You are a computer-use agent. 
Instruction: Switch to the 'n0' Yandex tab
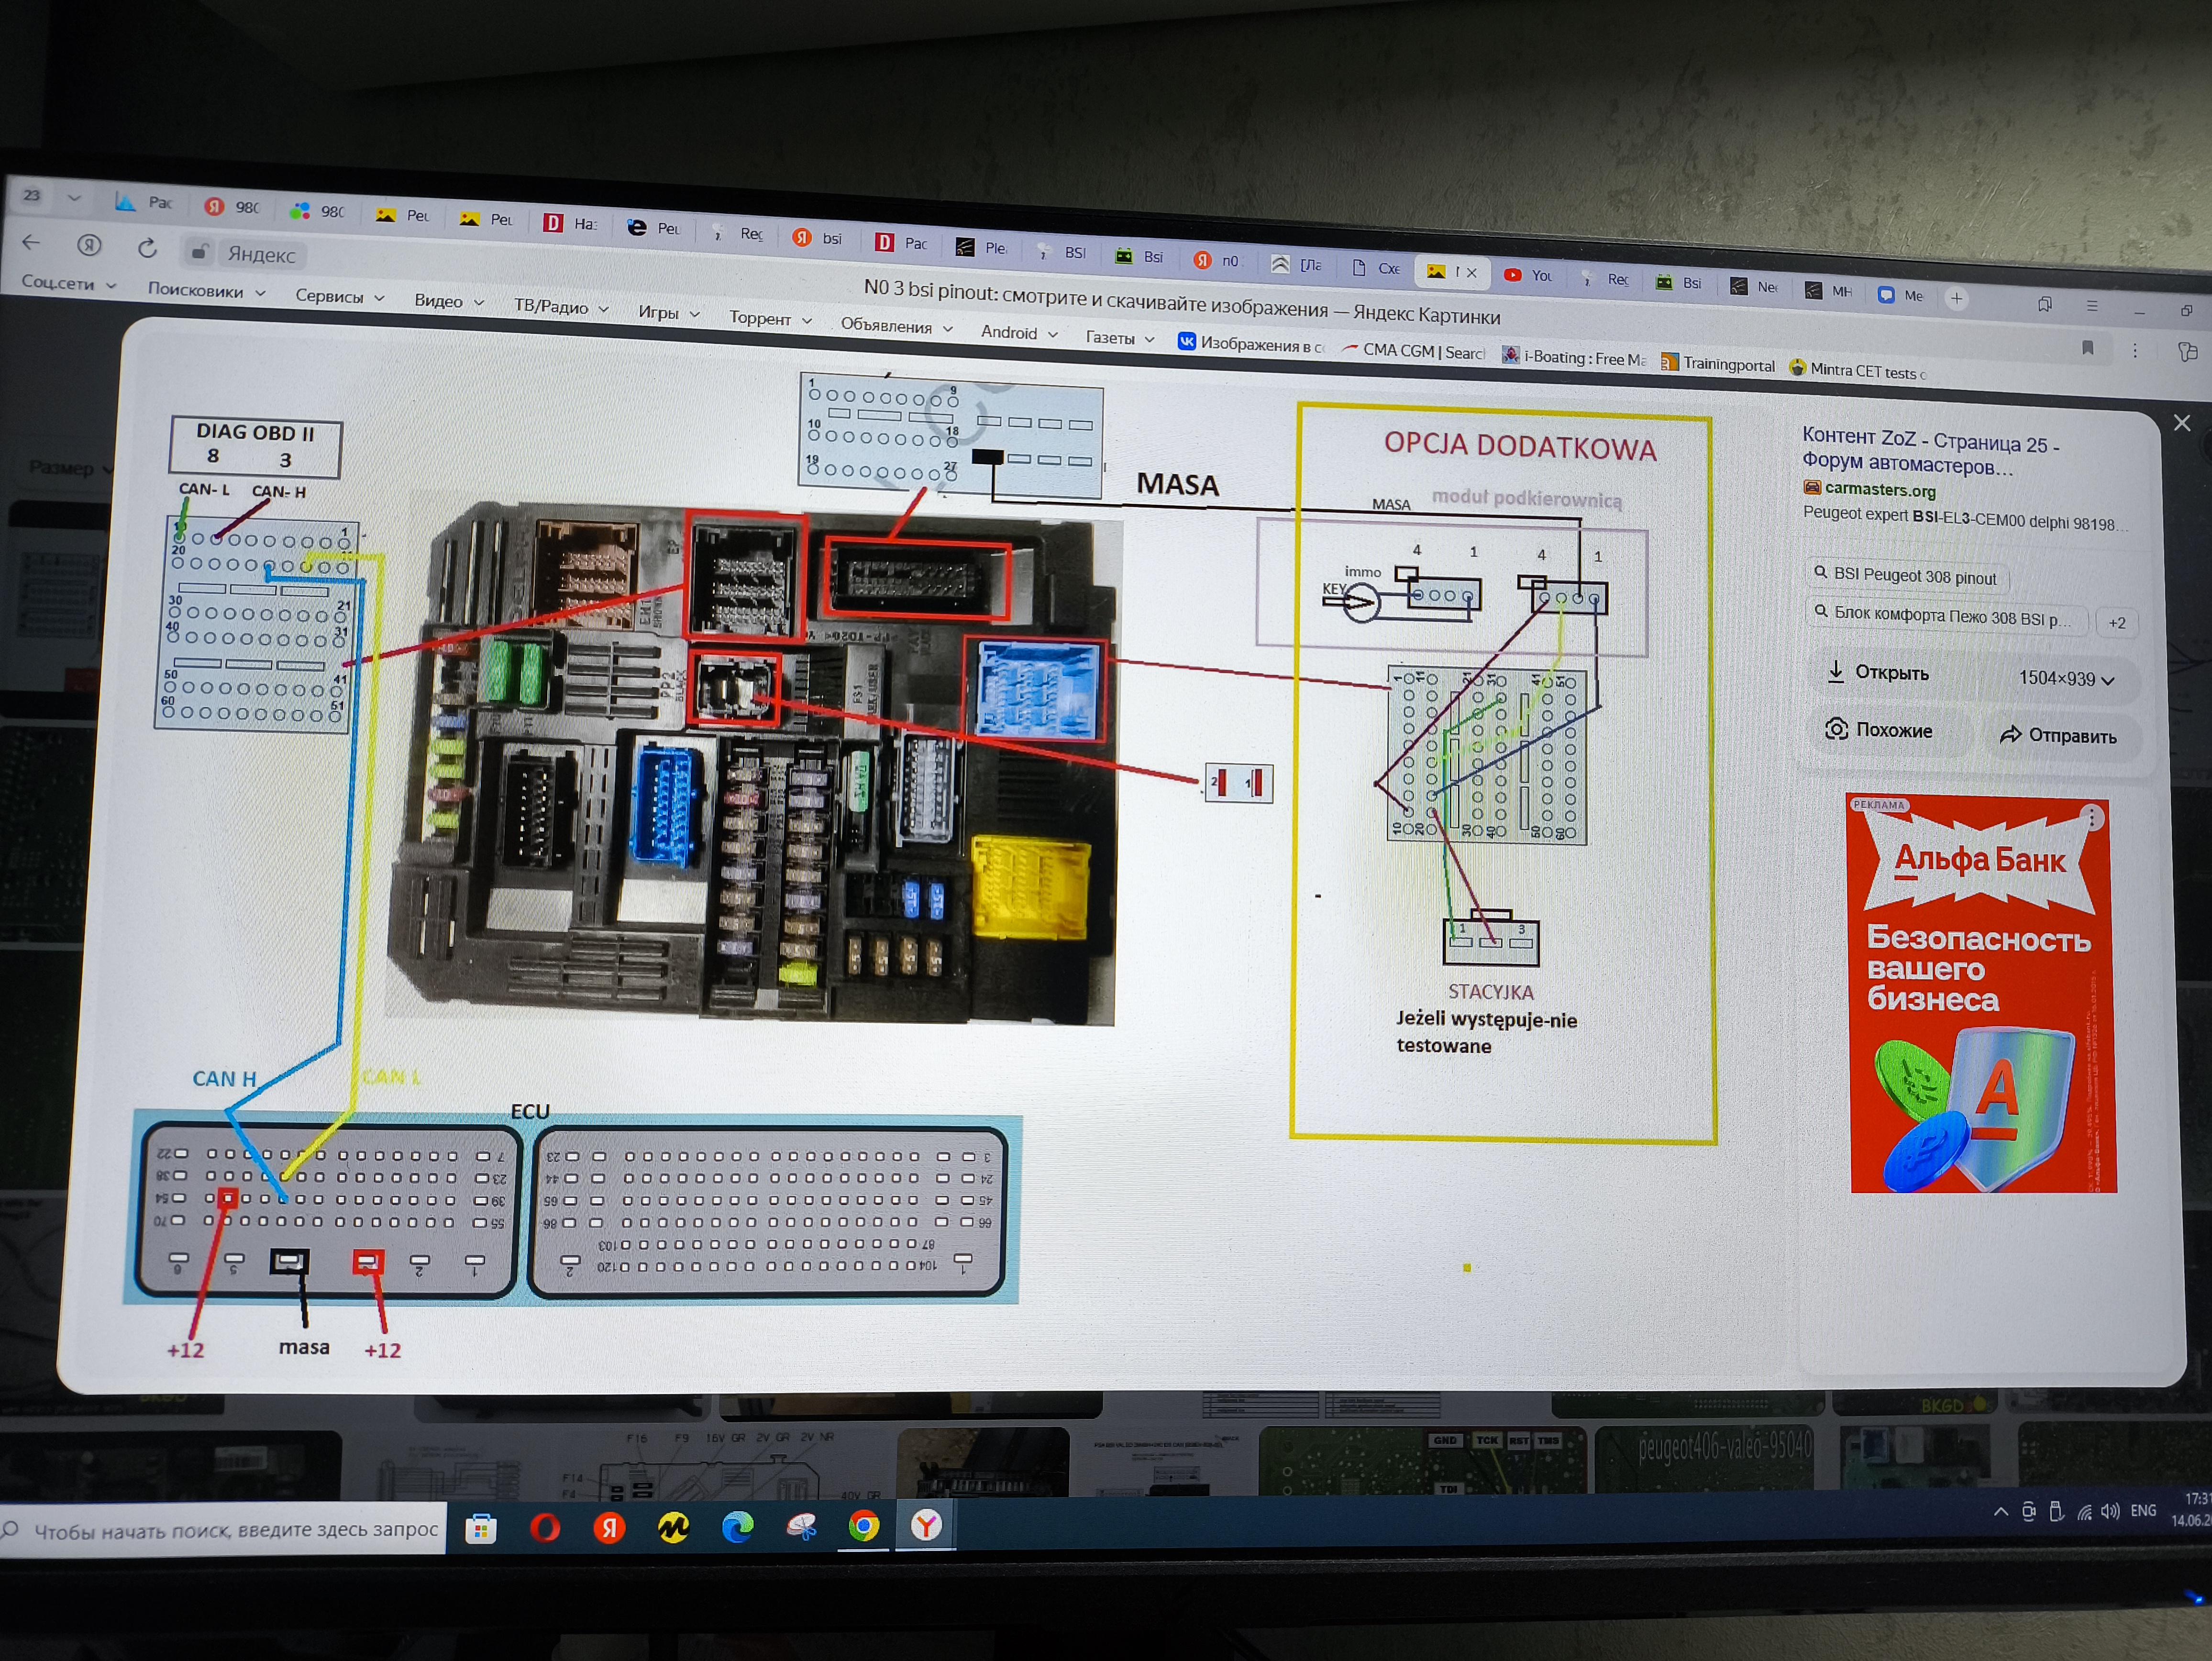click(x=1218, y=261)
